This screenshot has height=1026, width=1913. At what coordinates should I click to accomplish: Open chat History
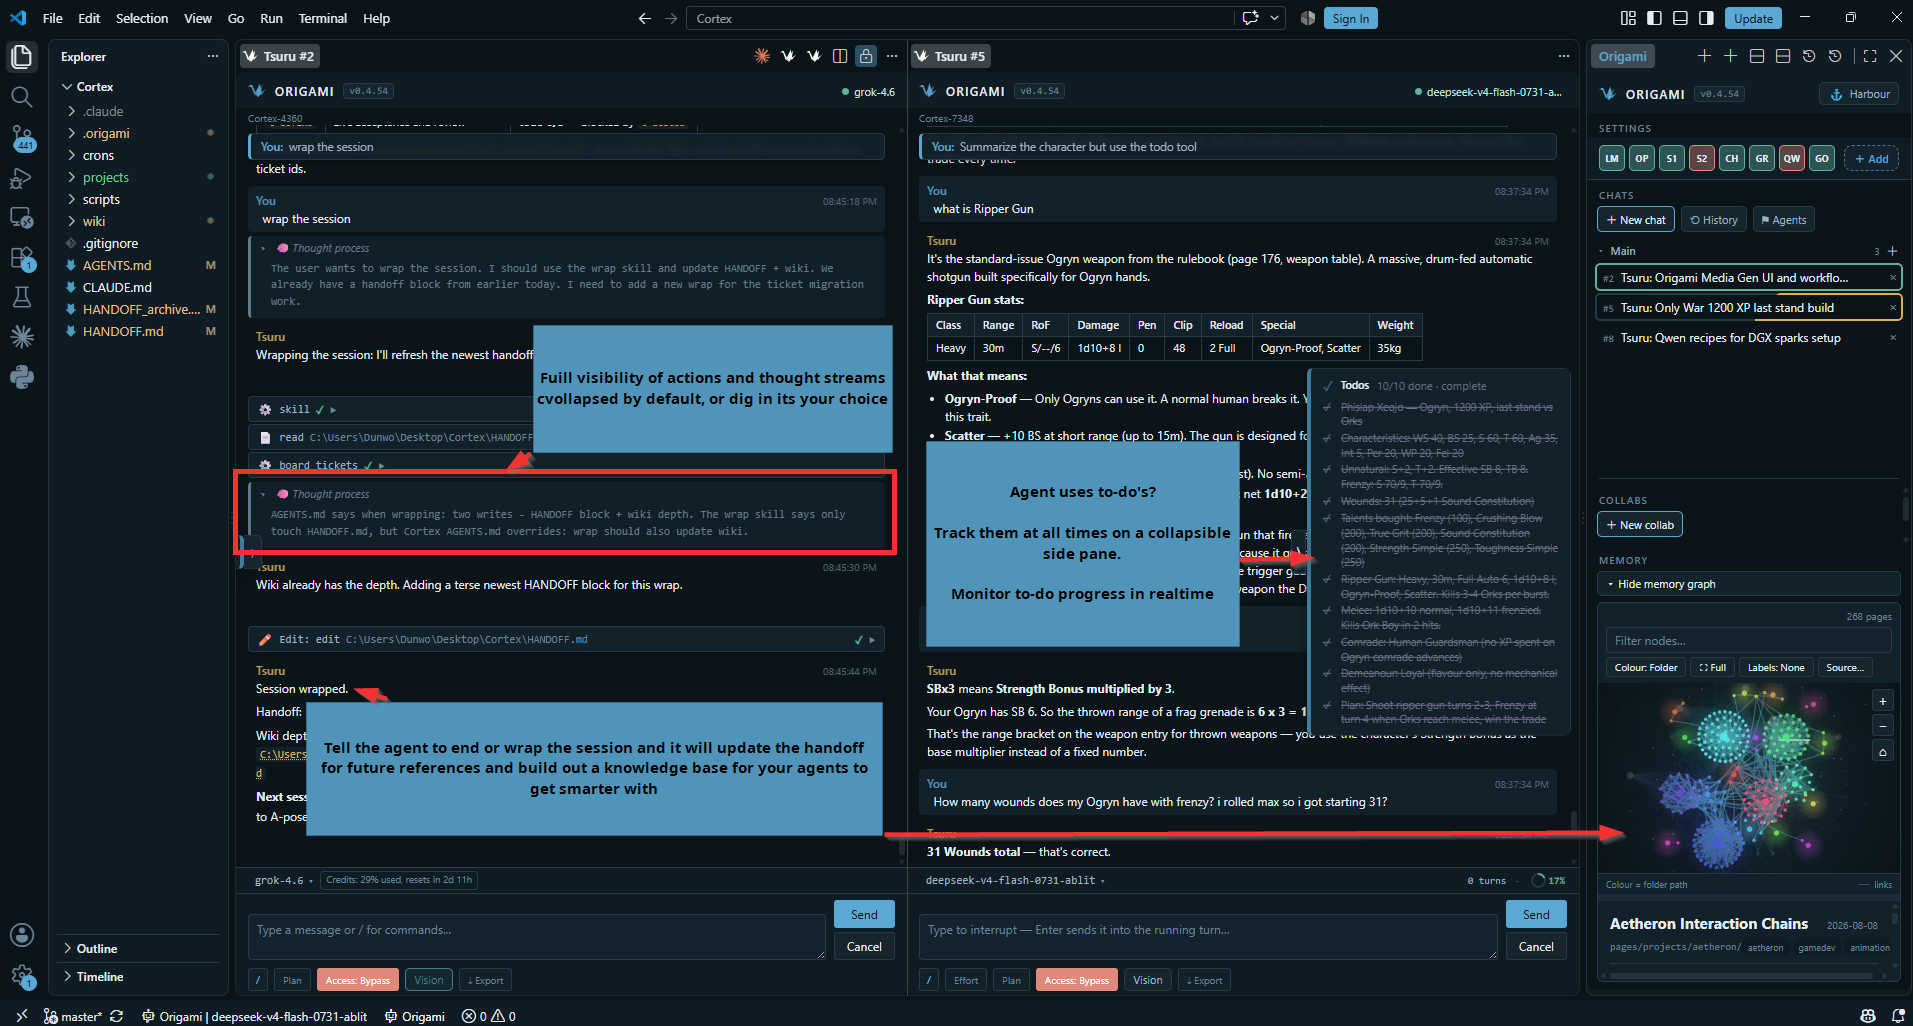pyautogui.click(x=1714, y=220)
